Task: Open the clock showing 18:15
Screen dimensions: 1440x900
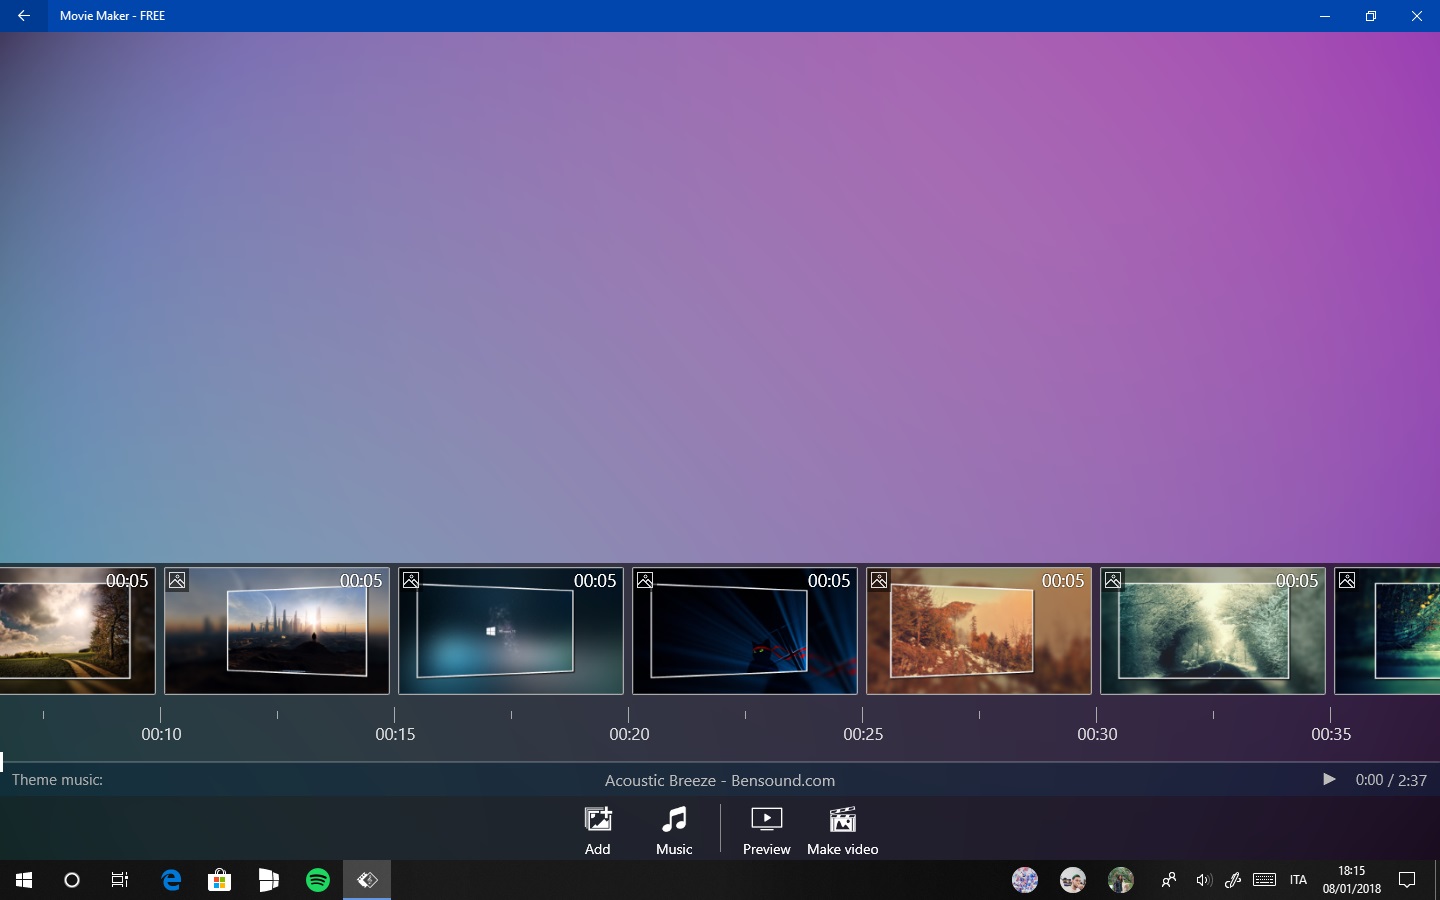Action: pos(1351,880)
